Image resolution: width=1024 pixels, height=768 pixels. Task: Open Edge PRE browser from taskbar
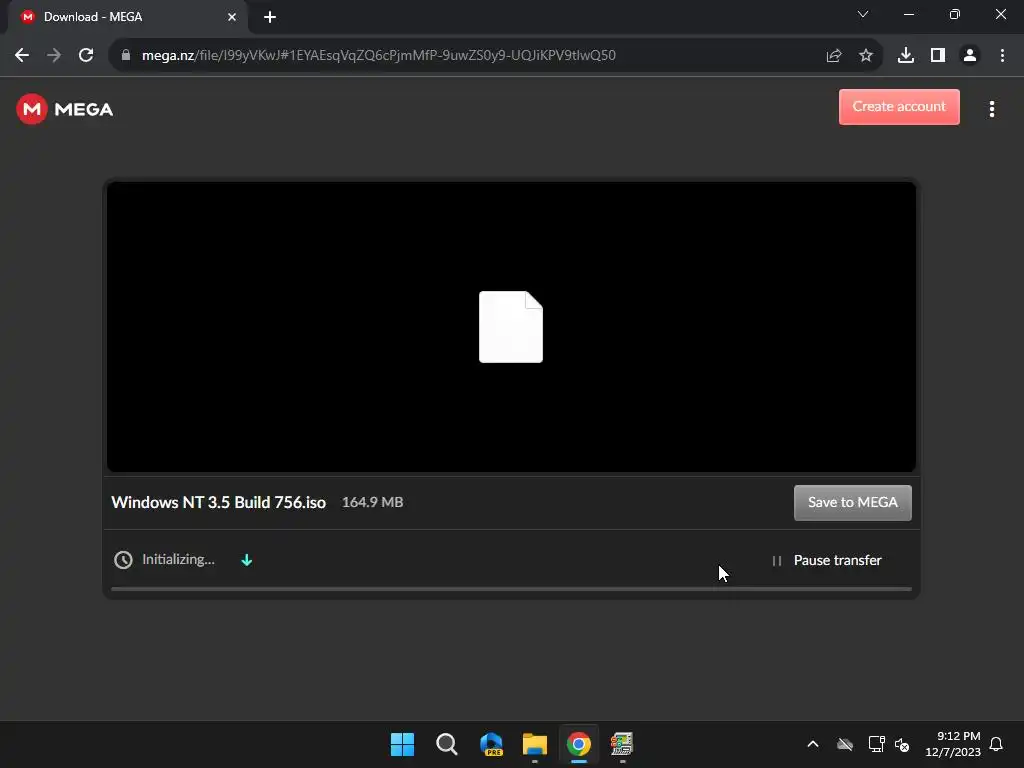tap(491, 744)
